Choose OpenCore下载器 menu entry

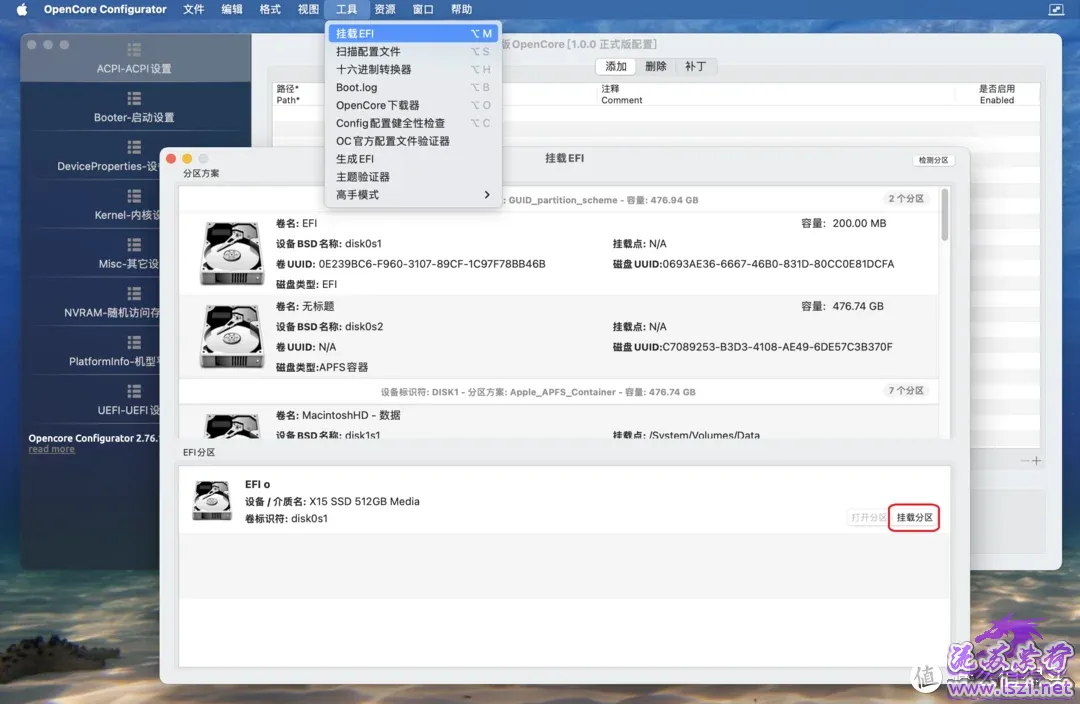click(413, 105)
